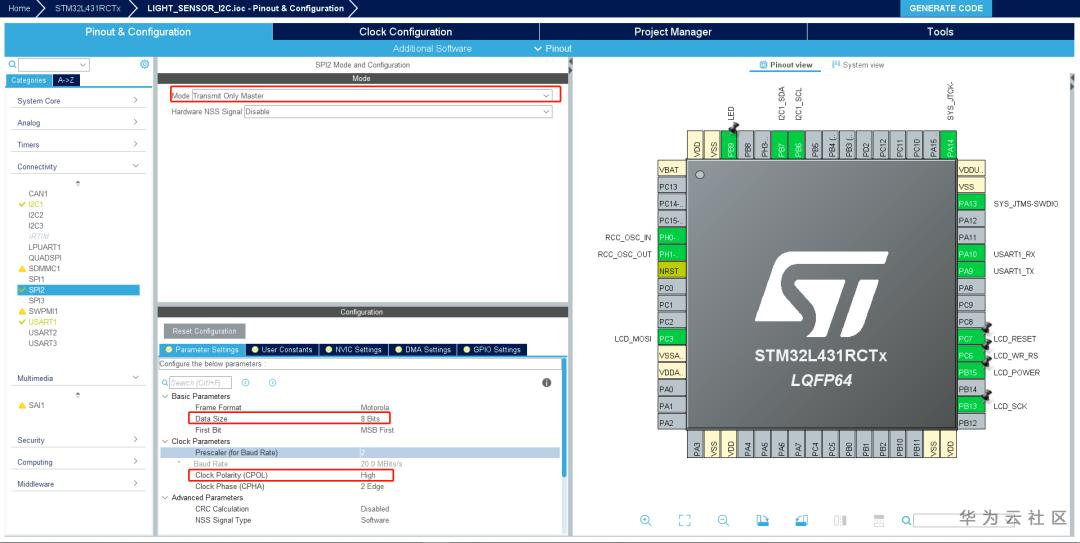Click the PC7 LCD_RESET pin
This screenshot has height=543, width=1080.
(x=971, y=338)
